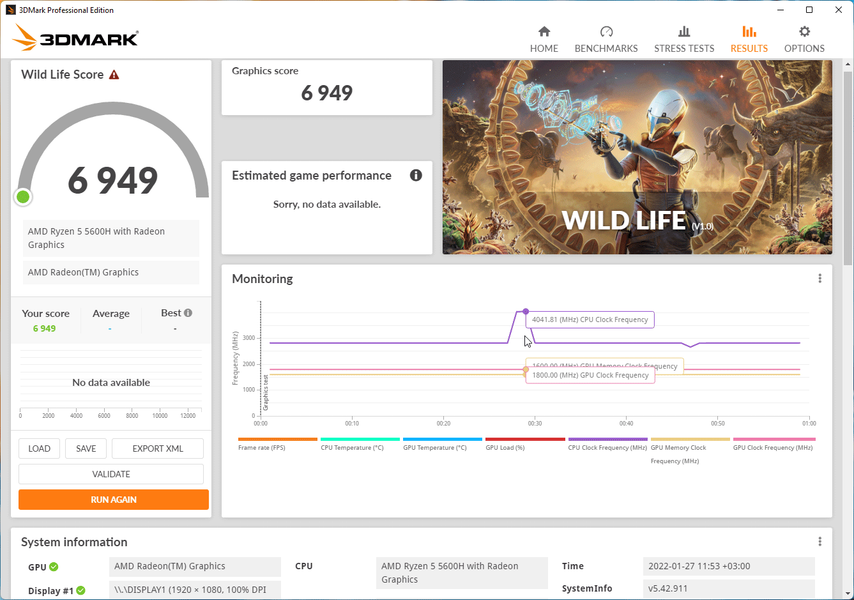
Task: Click the Wild Life banner image
Action: pyautogui.click(x=637, y=157)
